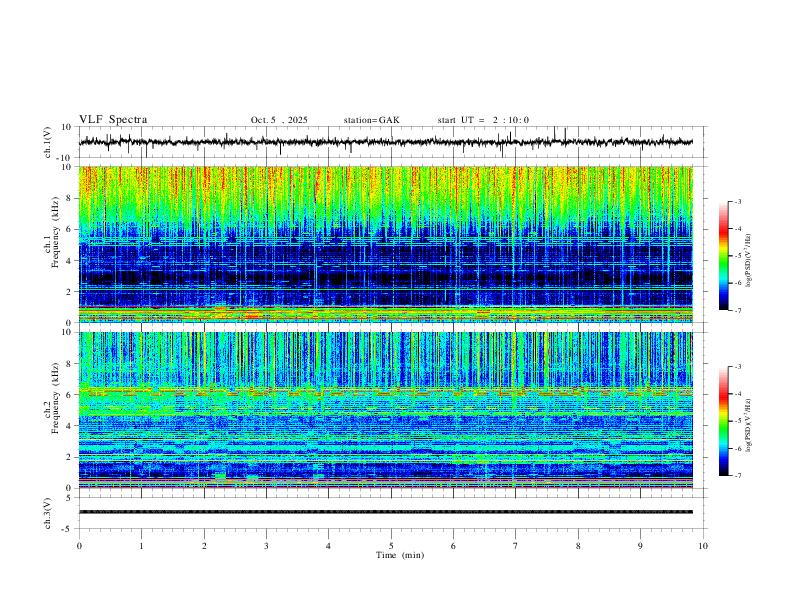Click the 'start UT = 2 : 10: 0' text
Image resolution: width=792 pixels, height=612 pixels.
coord(483,120)
